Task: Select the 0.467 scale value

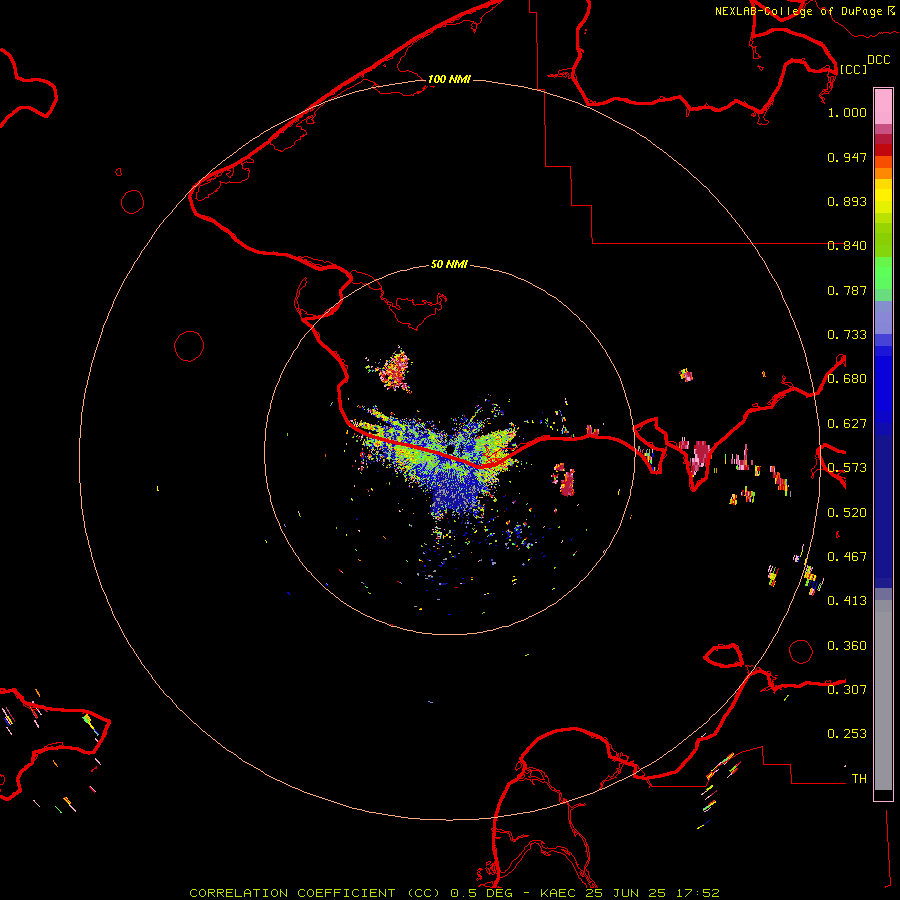Action: click(x=847, y=557)
